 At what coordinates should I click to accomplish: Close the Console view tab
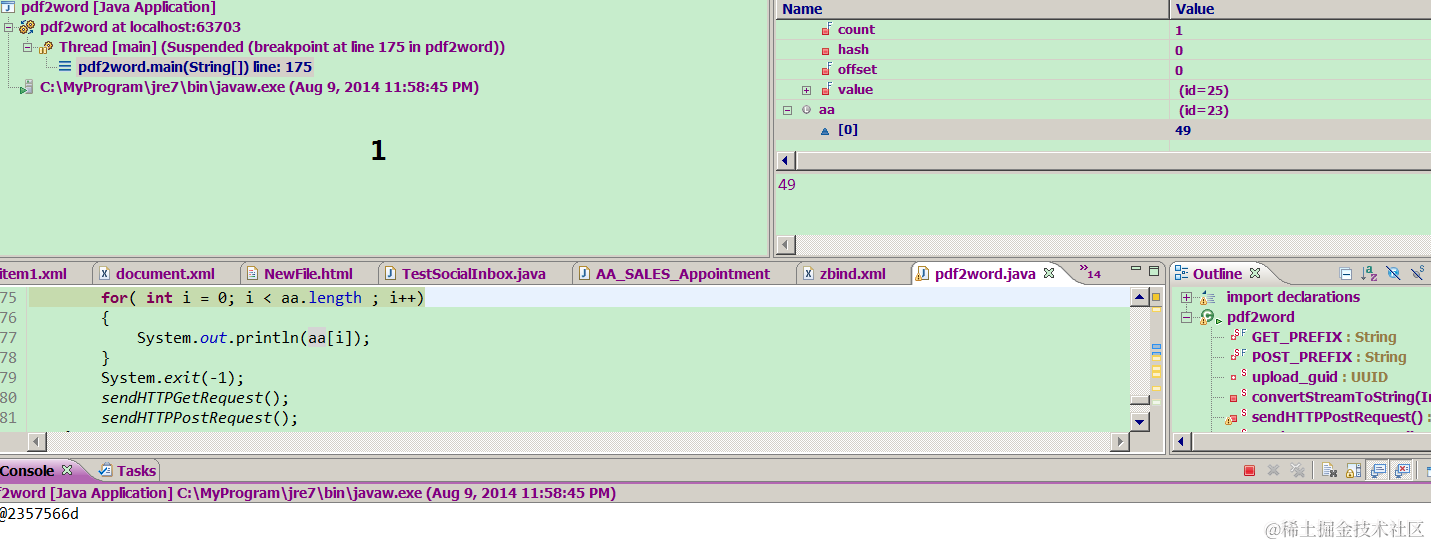coord(67,470)
